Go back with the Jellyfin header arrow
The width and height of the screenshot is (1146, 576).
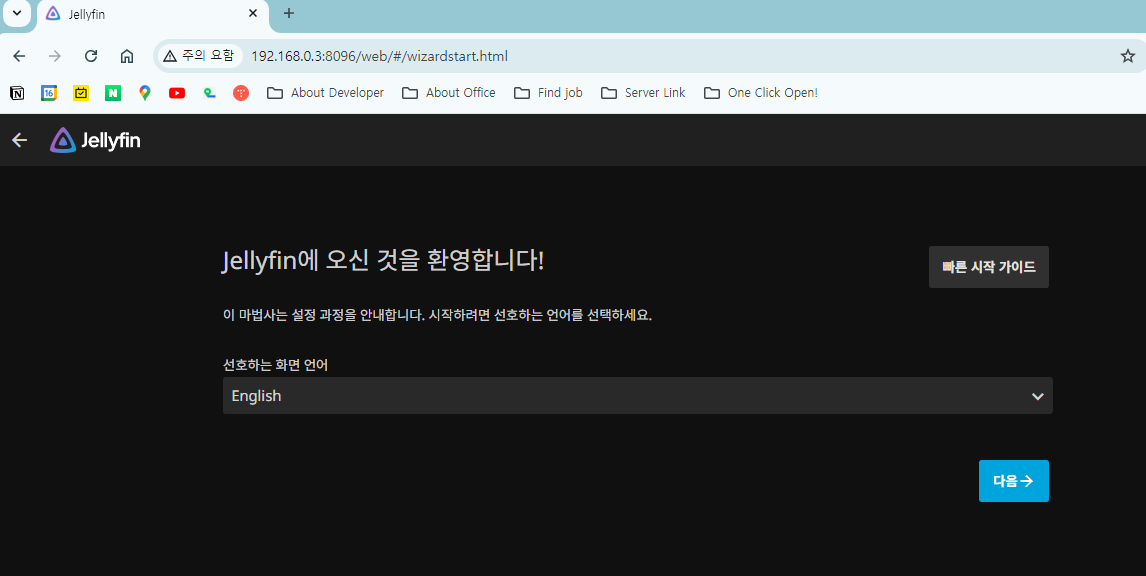click(x=20, y=140)
